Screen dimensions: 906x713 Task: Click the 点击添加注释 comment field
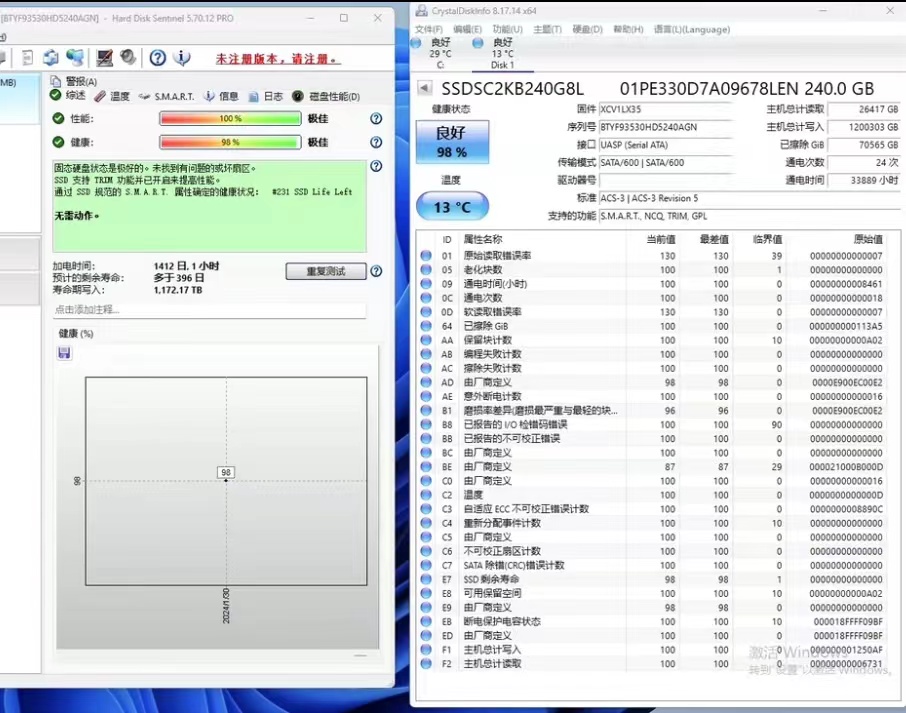(208, 310)
